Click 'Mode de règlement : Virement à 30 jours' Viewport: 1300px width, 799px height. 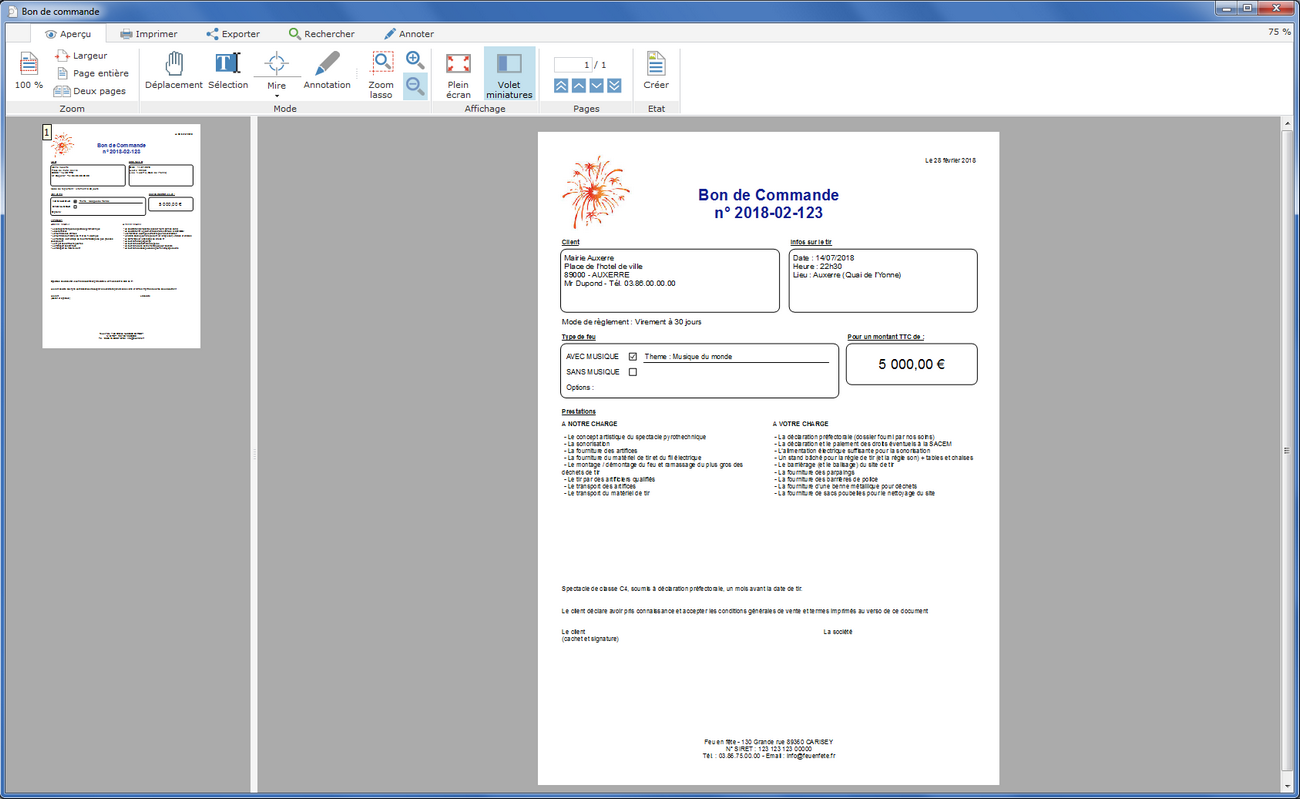[x=632, y=322]
